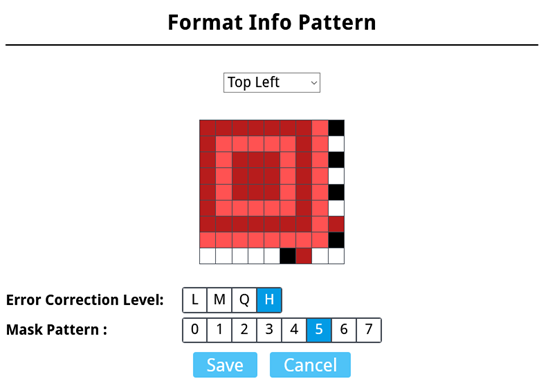Save the format info pattern
Image resolution: width=548 pixels, height=388 pixels.
tap(225, 365)
